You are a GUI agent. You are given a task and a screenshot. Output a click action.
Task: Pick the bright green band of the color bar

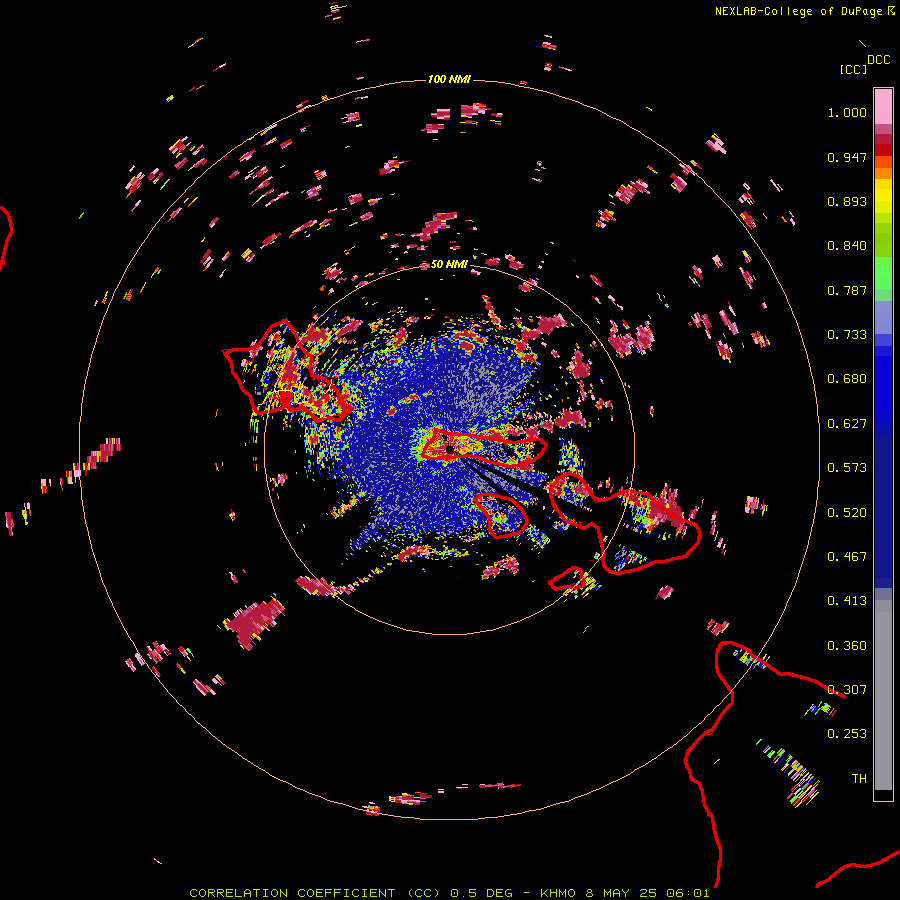(x=883, y=273)
